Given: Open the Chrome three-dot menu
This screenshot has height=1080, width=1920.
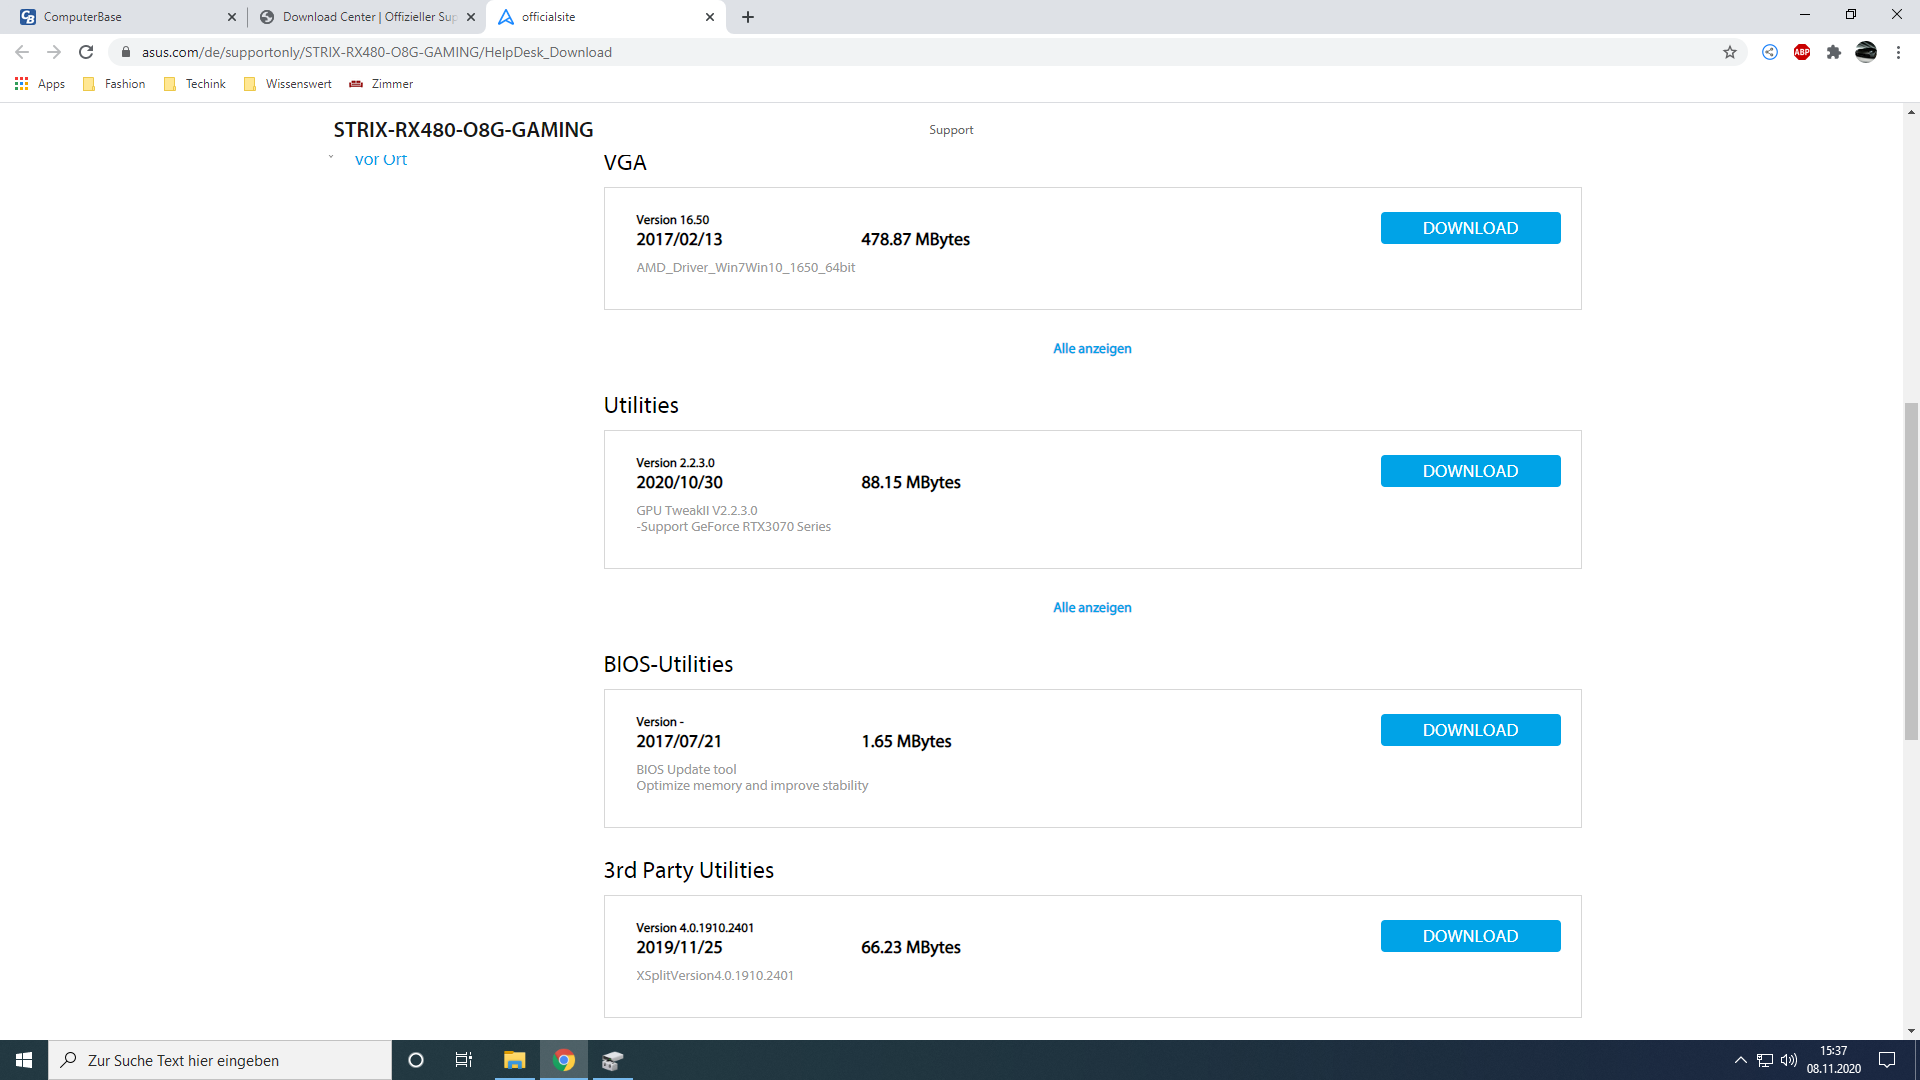Looking at the screenshot, I should tap(1898, 52).
